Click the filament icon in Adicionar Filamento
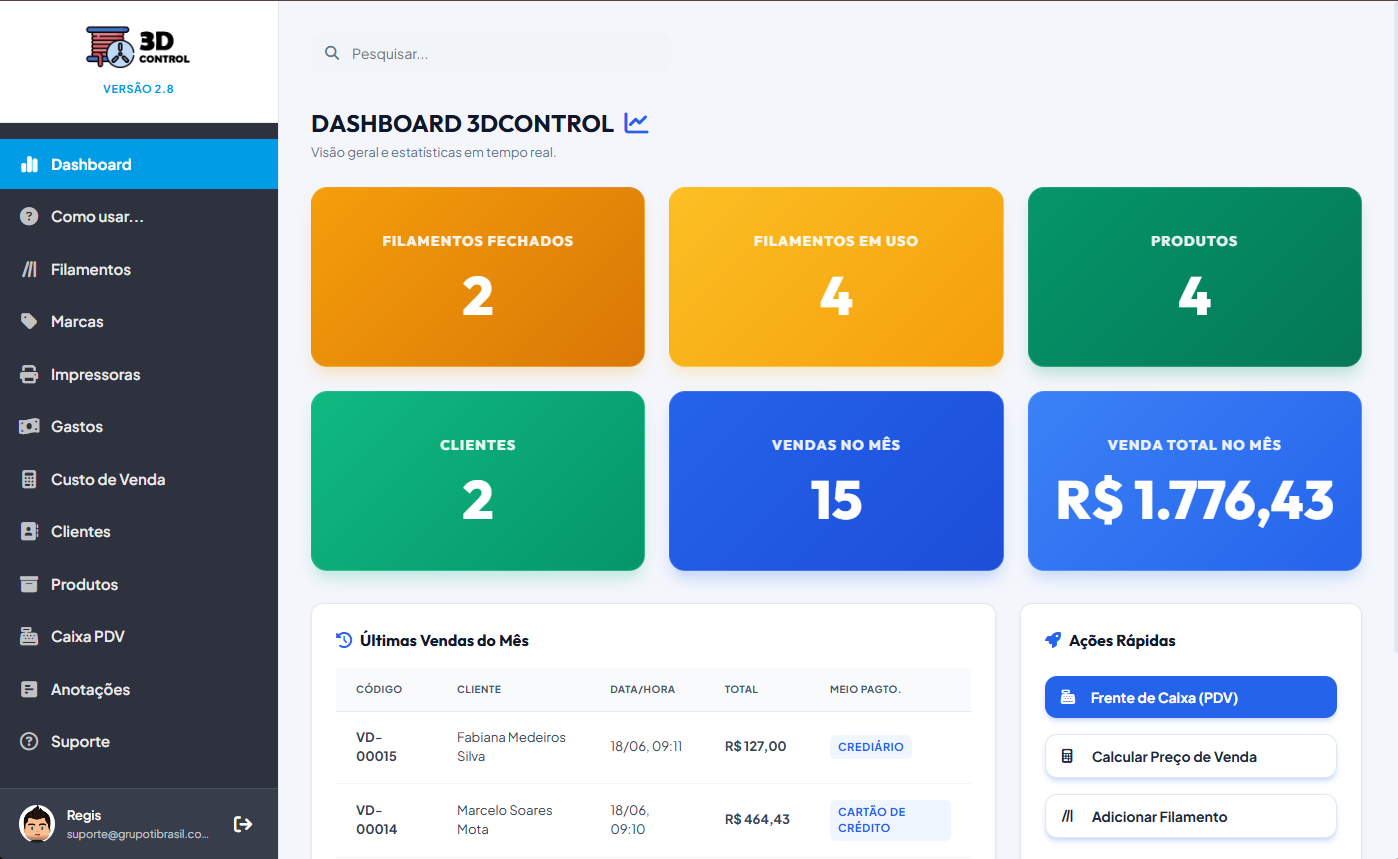The height and width of the screenshot is (859, 1398). coord(1067,817)
